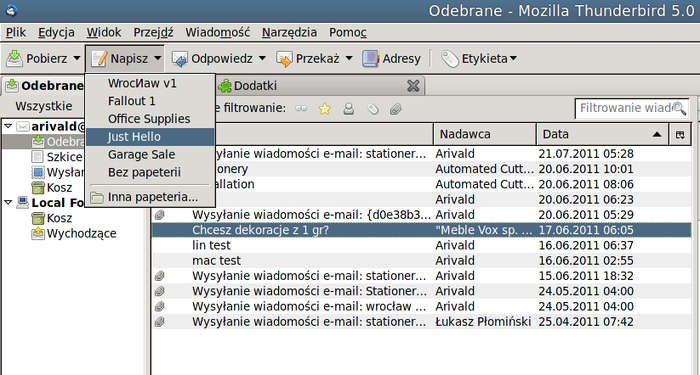Open the Przekaż dropdown arrow
Image resolution: width=700 pixels, height=375 pixels.
point(349,58)
